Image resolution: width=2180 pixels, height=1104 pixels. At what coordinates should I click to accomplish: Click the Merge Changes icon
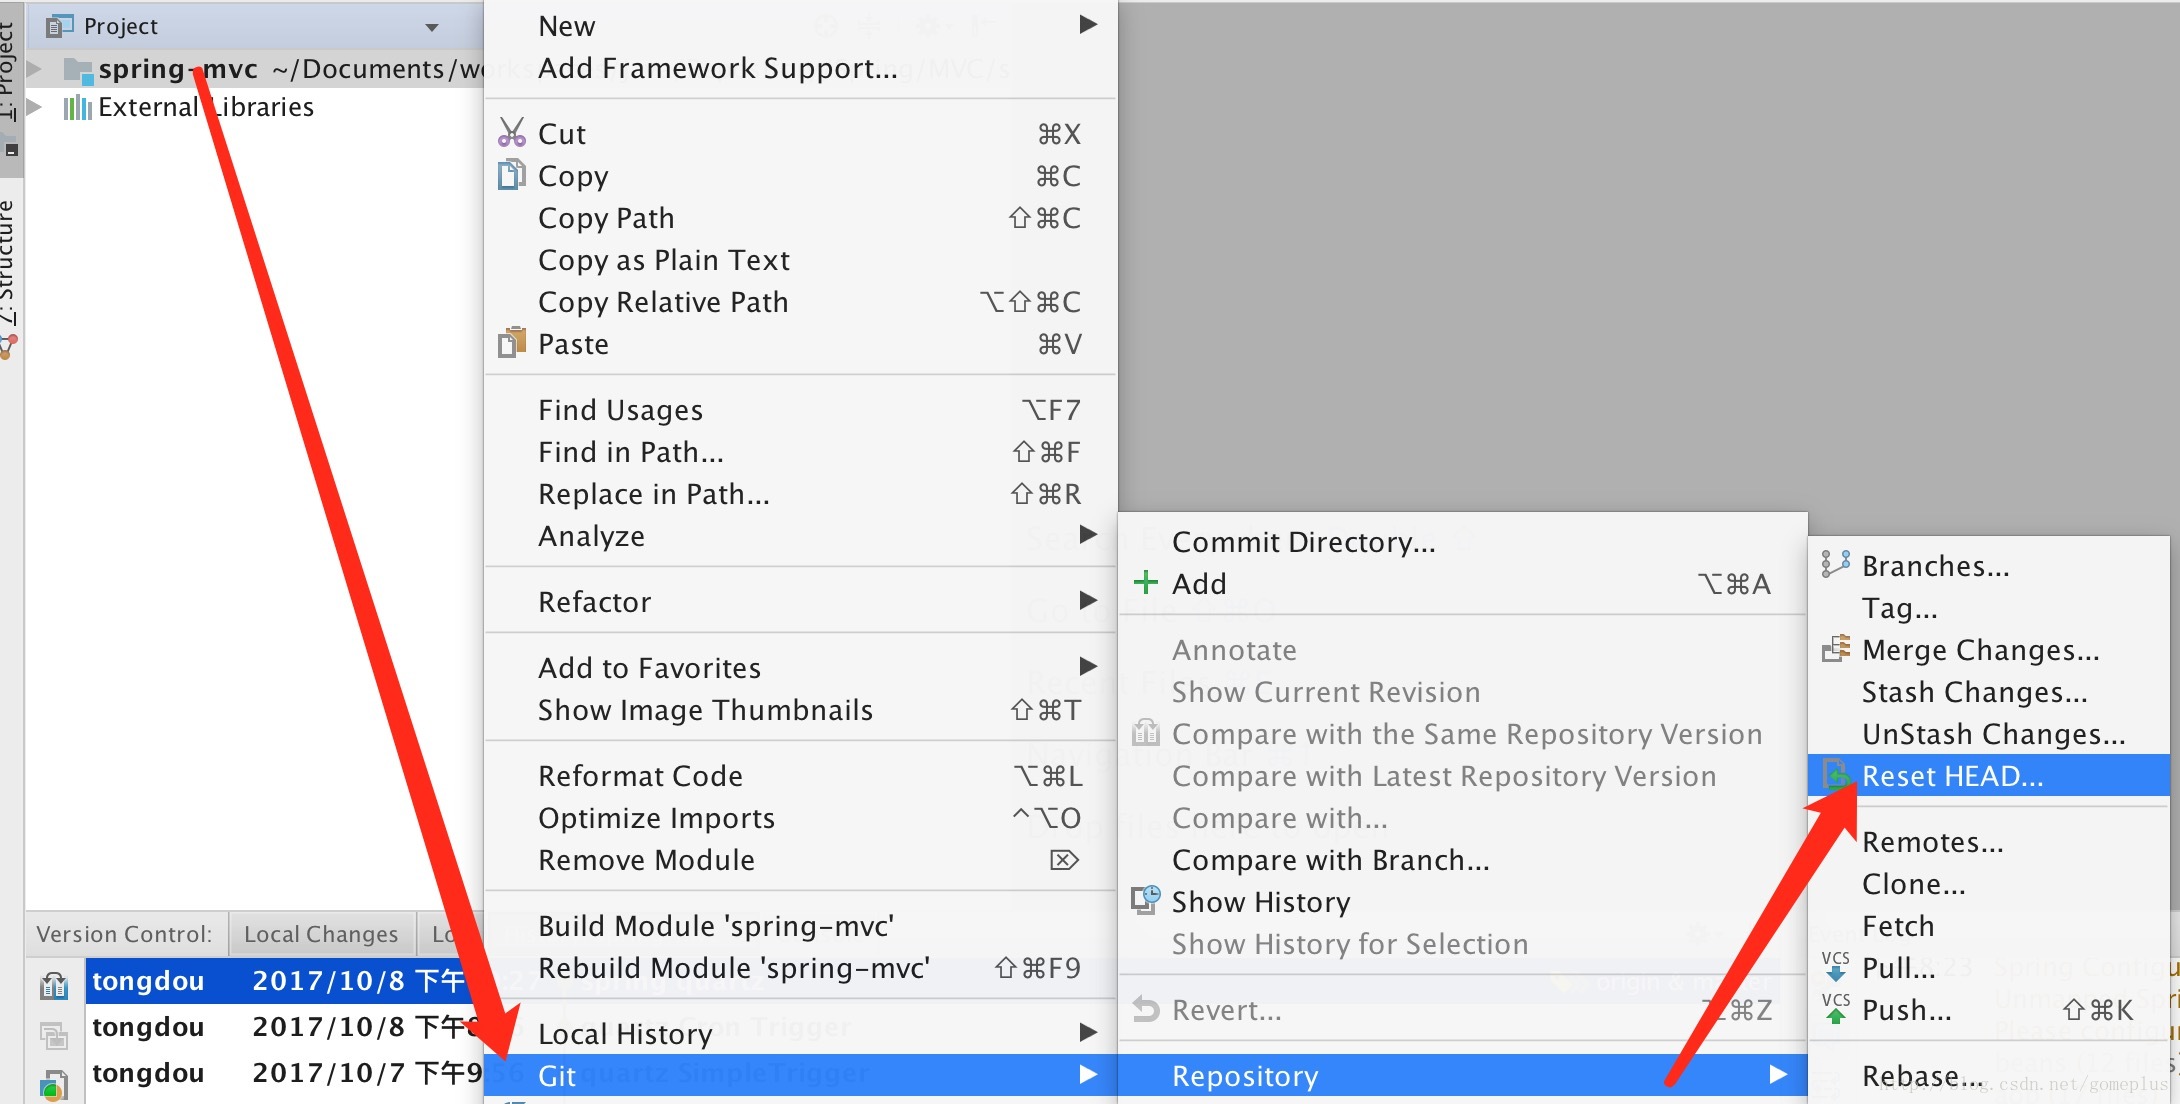tap(1835, 649)
